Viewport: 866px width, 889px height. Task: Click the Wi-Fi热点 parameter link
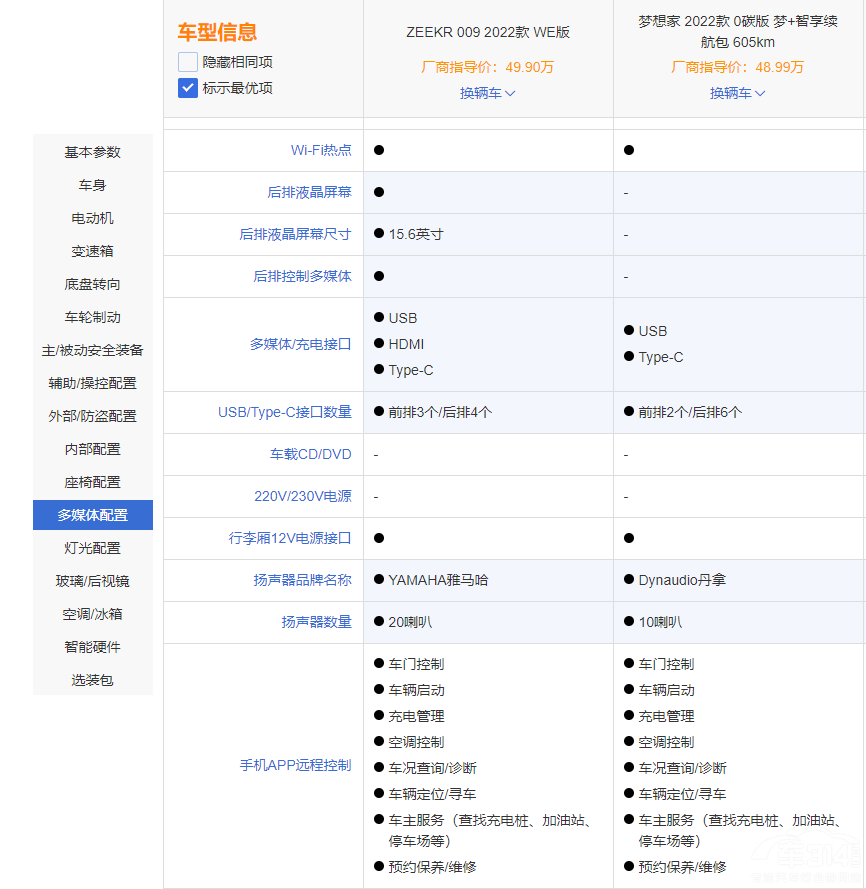[x=321, y=150]
